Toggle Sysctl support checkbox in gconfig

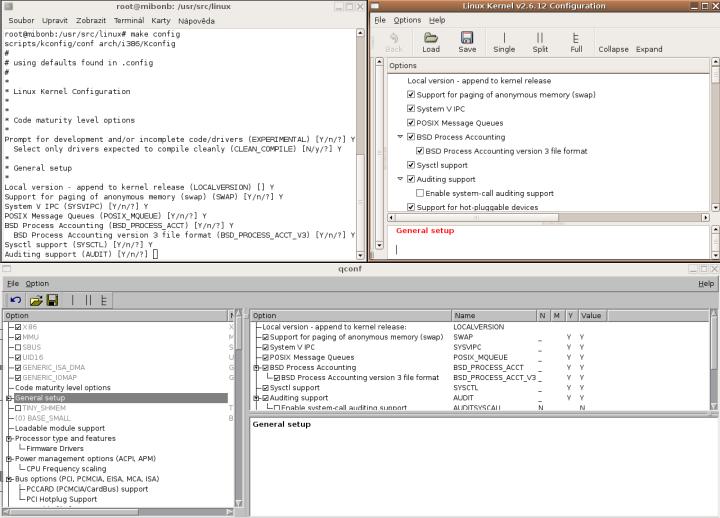(x=411, y=165)
